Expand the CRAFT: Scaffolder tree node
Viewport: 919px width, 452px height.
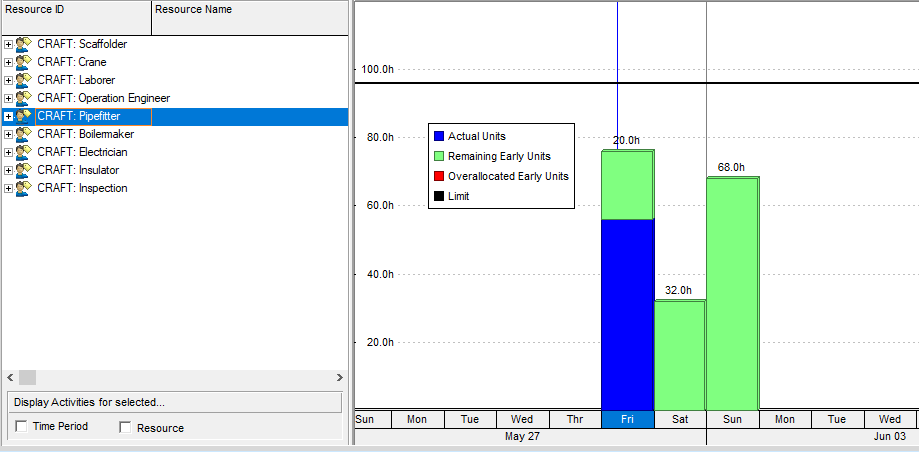9,44
